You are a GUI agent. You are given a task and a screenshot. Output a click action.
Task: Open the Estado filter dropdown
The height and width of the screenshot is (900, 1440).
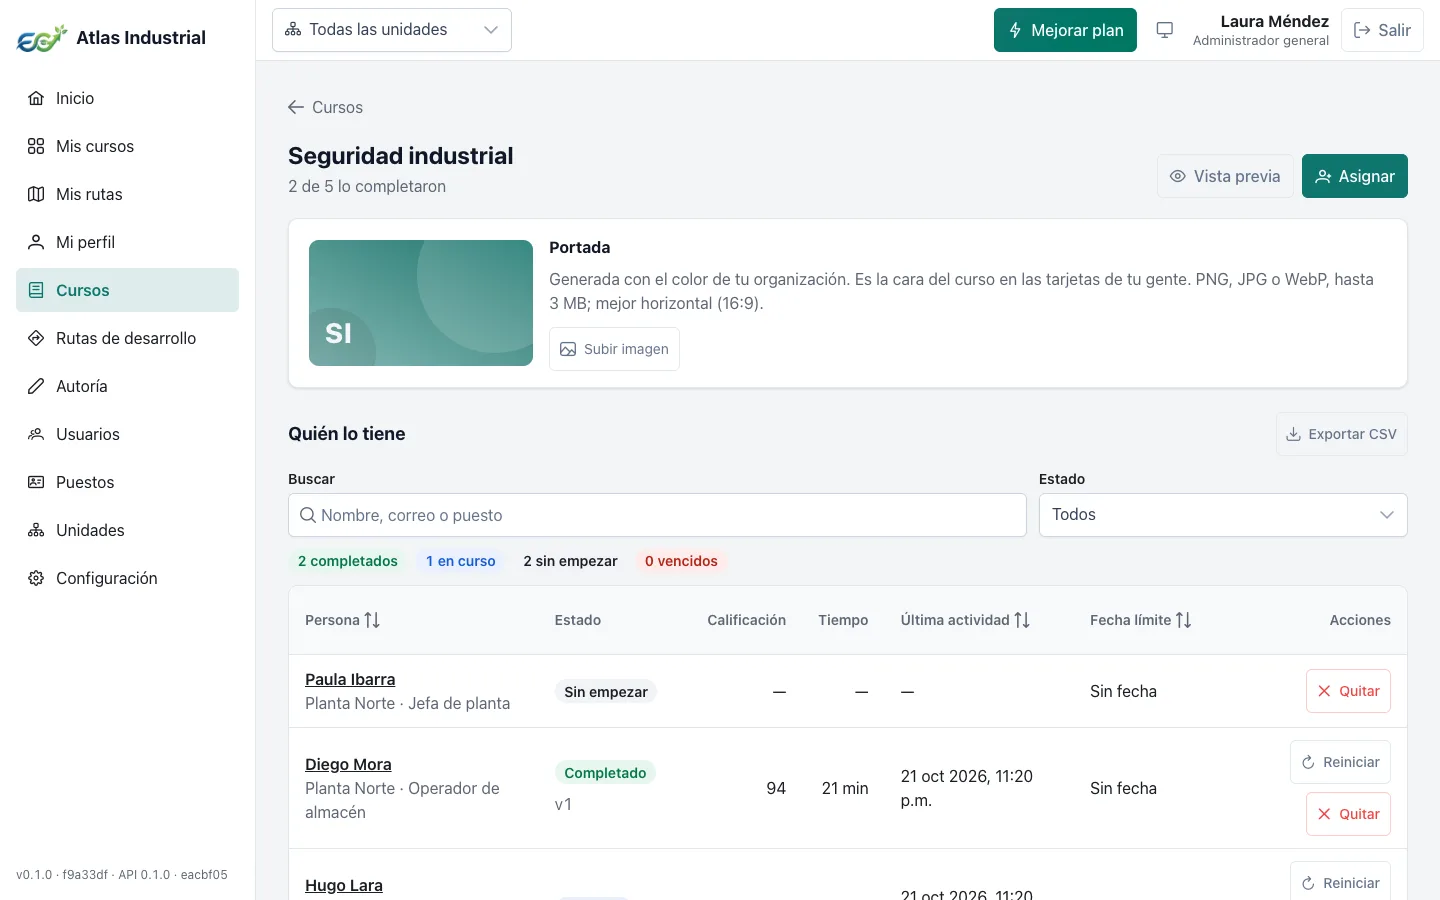[x=1223, y=515]
